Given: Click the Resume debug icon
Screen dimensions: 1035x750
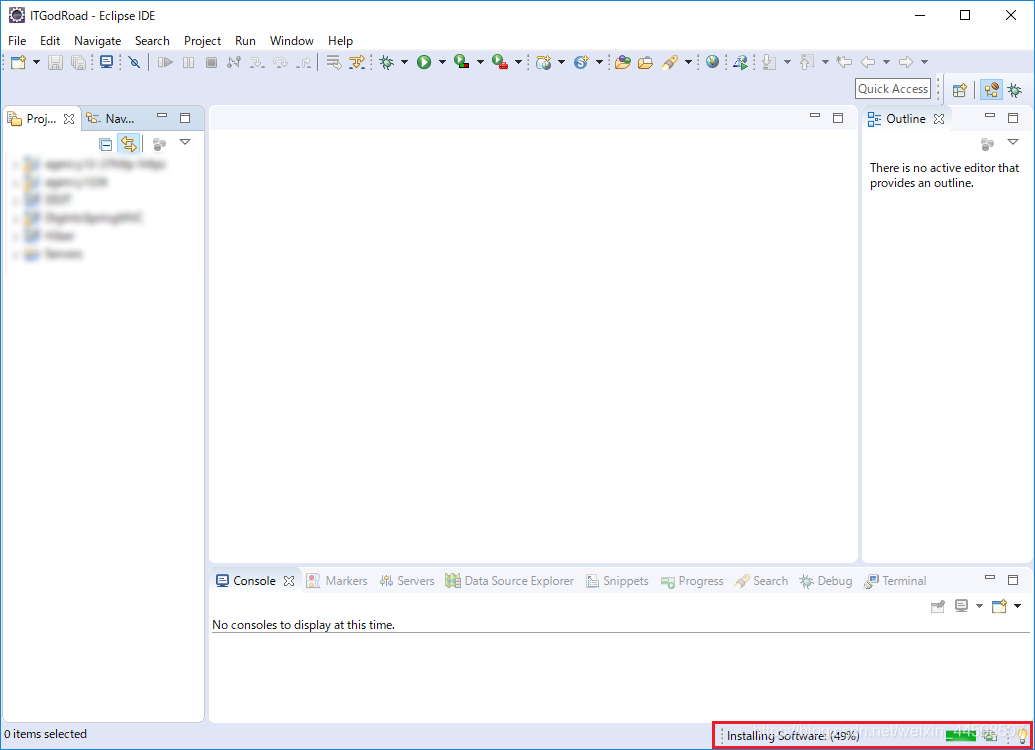Looking at the screenshot, I should (165, 62).
